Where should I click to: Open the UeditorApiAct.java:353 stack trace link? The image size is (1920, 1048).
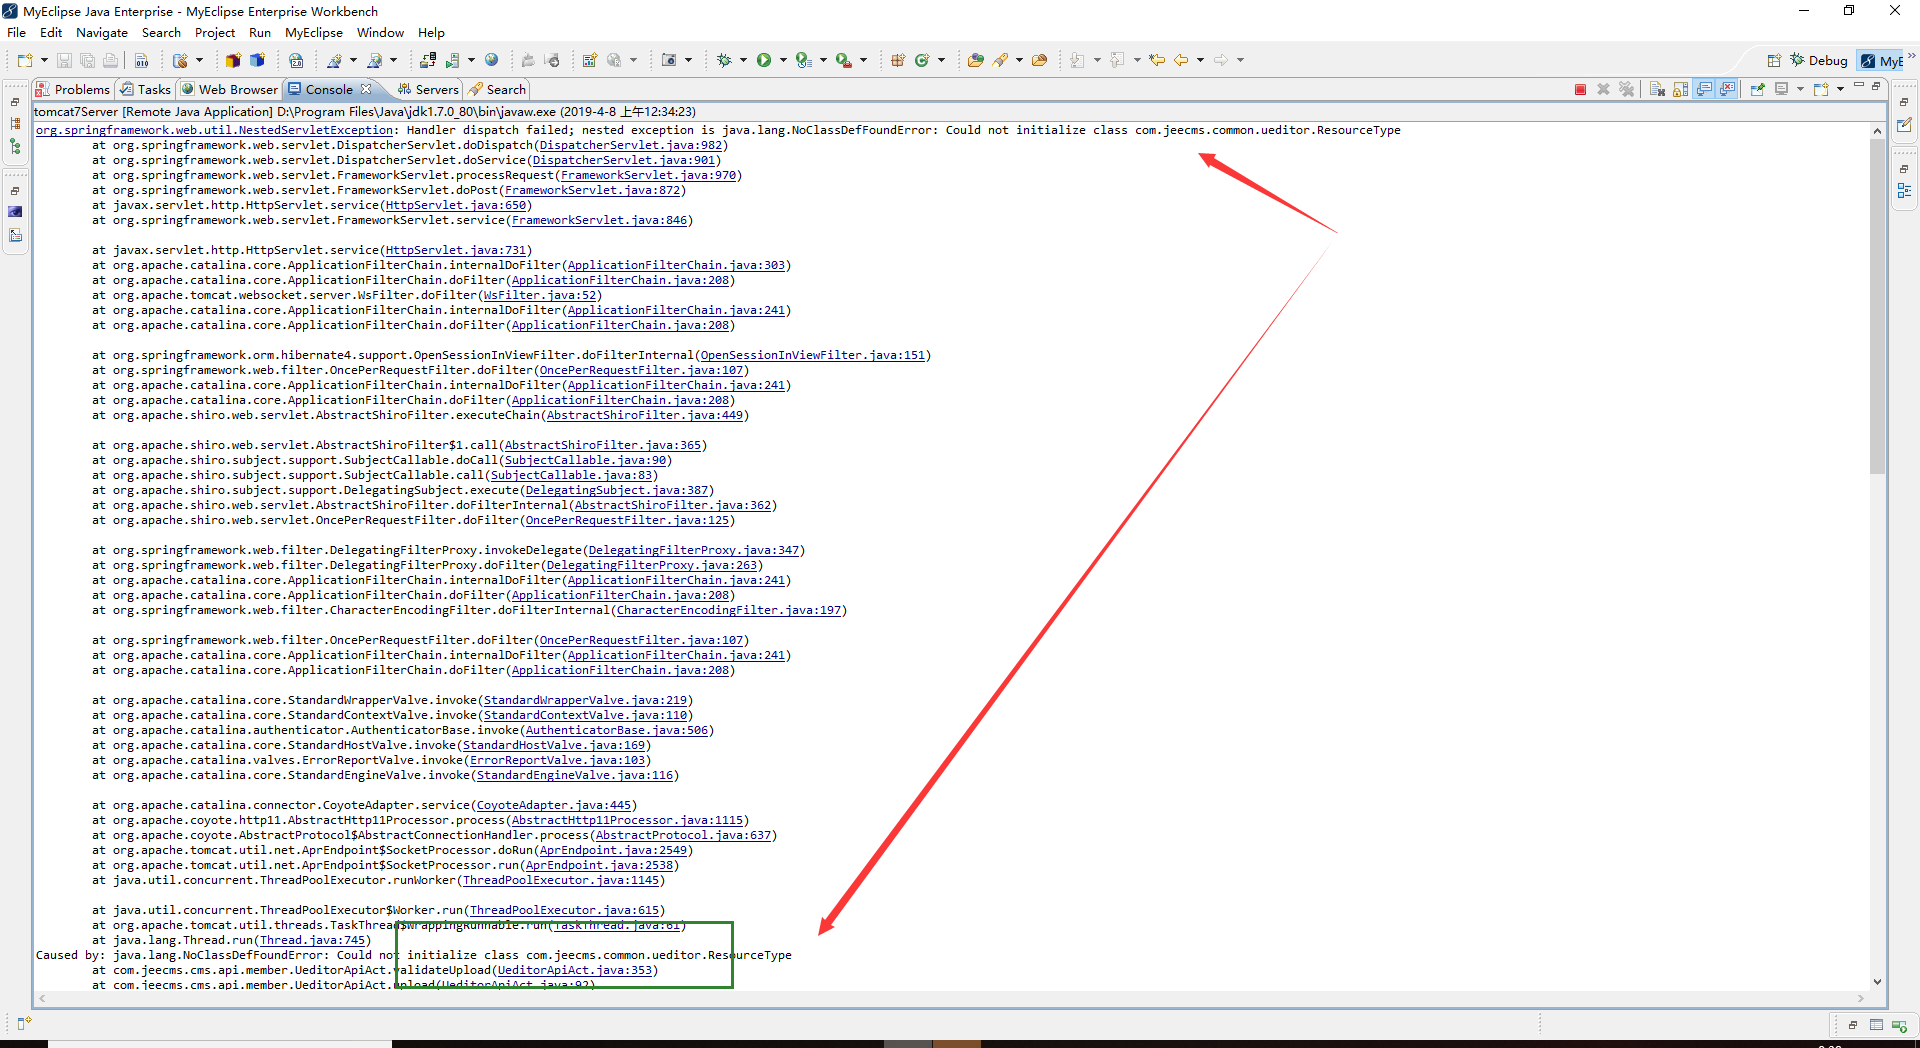click(575, 970)
